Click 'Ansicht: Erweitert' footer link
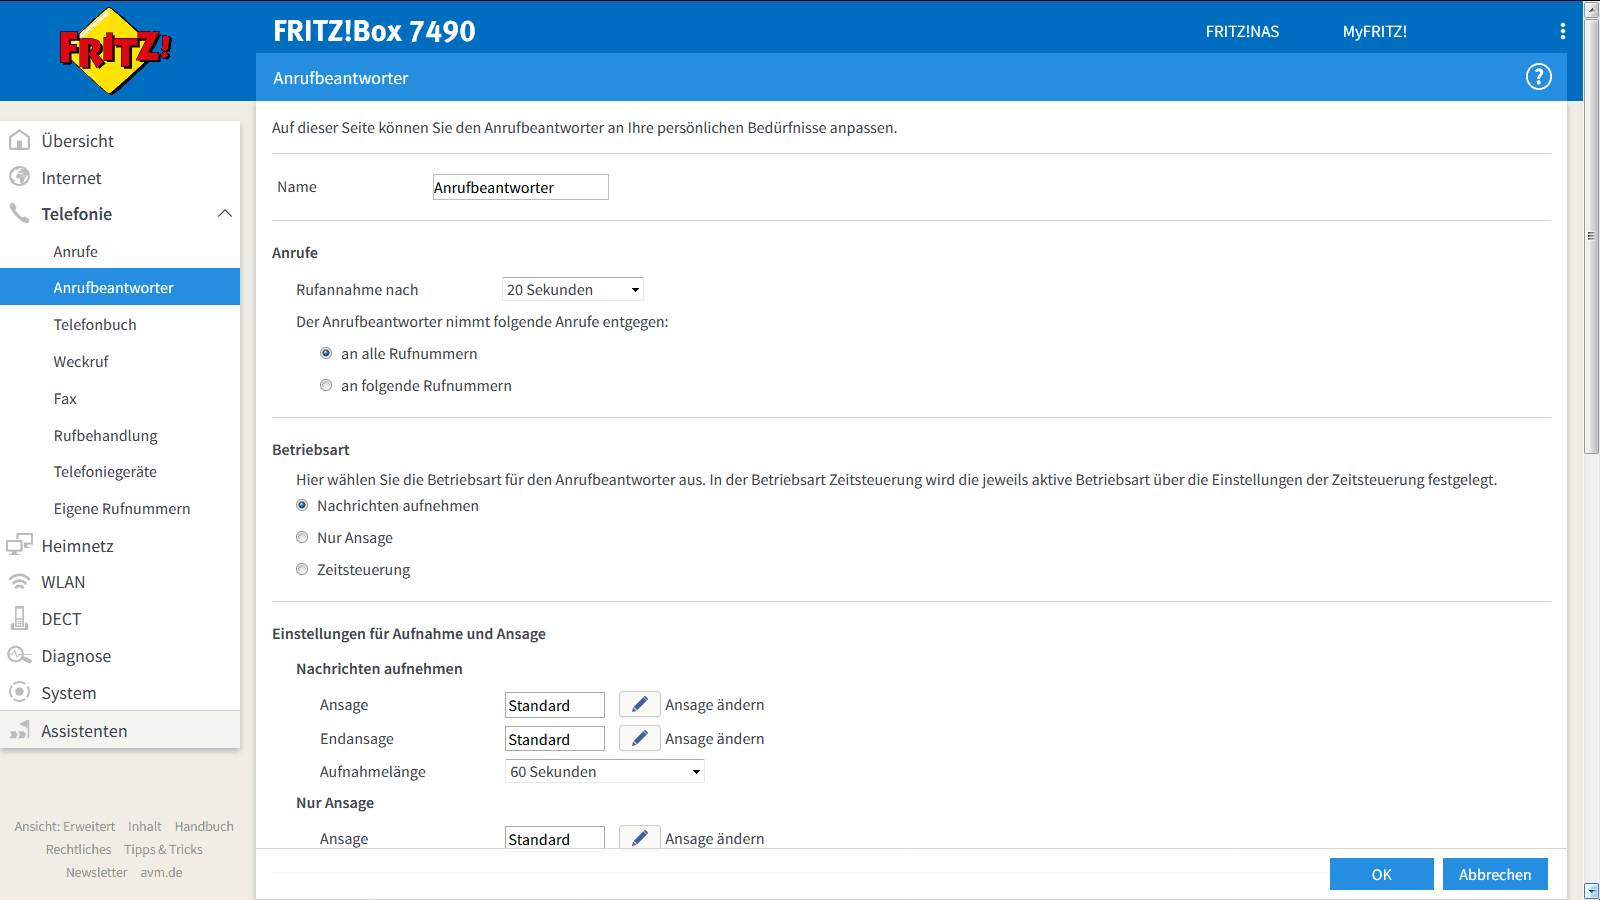This screenshot has height=900, width=1600. click(x=65, y=826)
